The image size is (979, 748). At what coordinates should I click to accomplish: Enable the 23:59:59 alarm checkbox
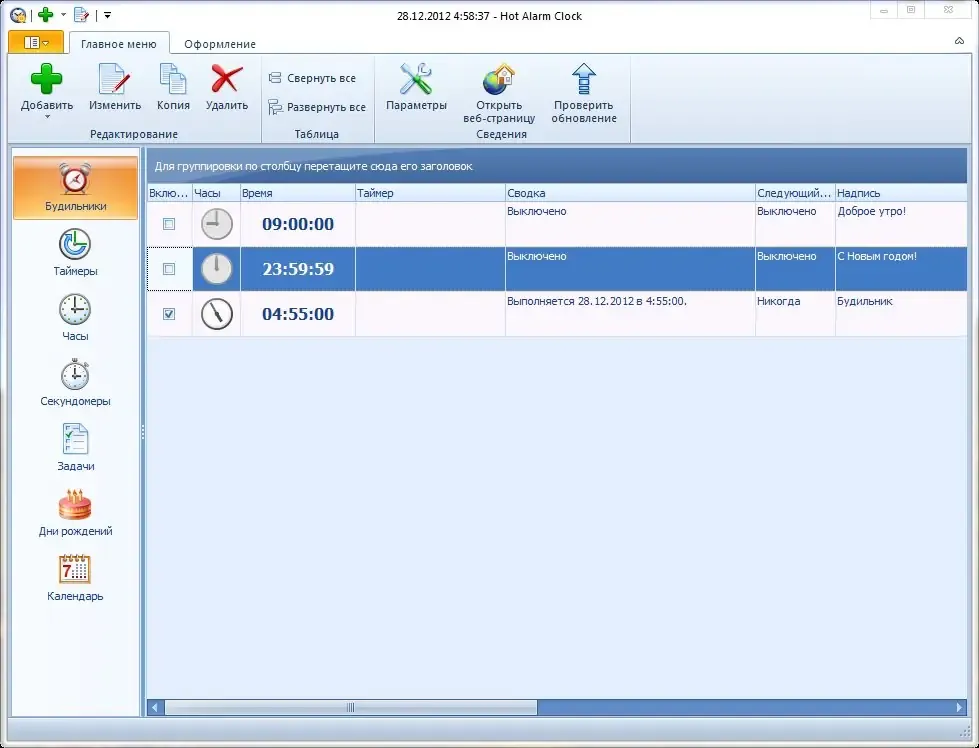click(169, 268)
